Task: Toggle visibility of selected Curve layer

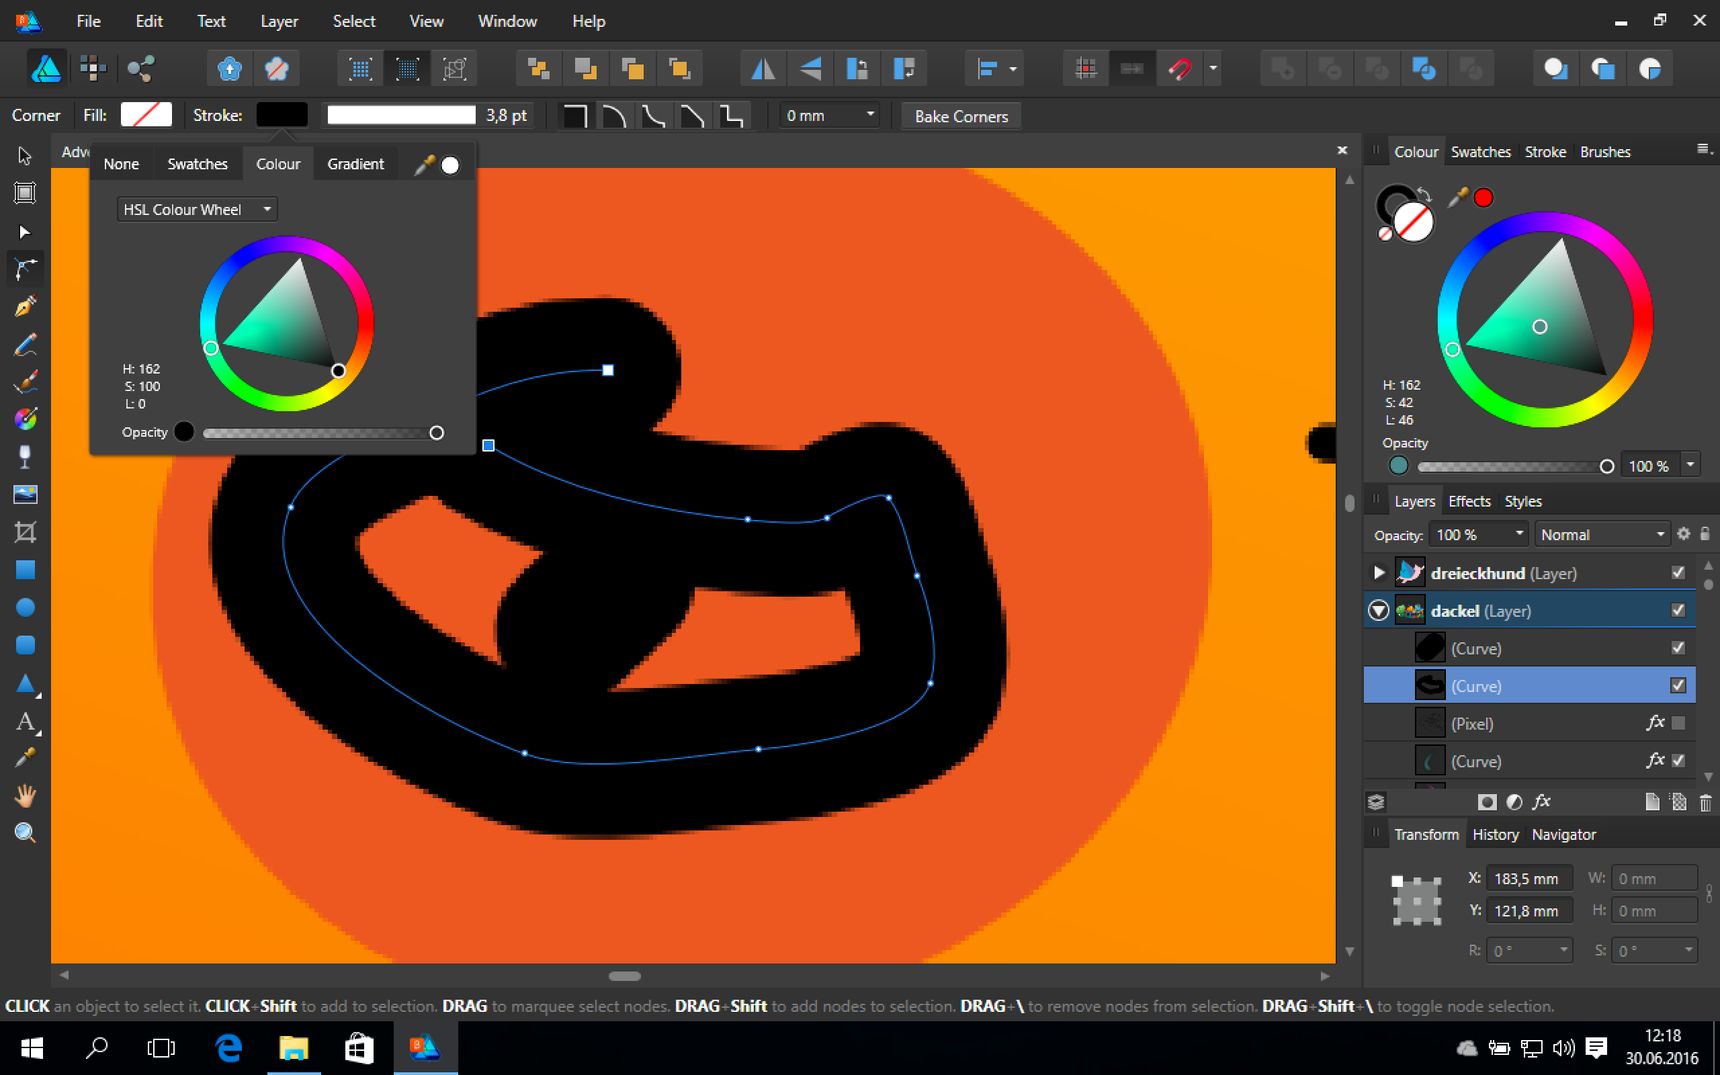Action: 1678,685
